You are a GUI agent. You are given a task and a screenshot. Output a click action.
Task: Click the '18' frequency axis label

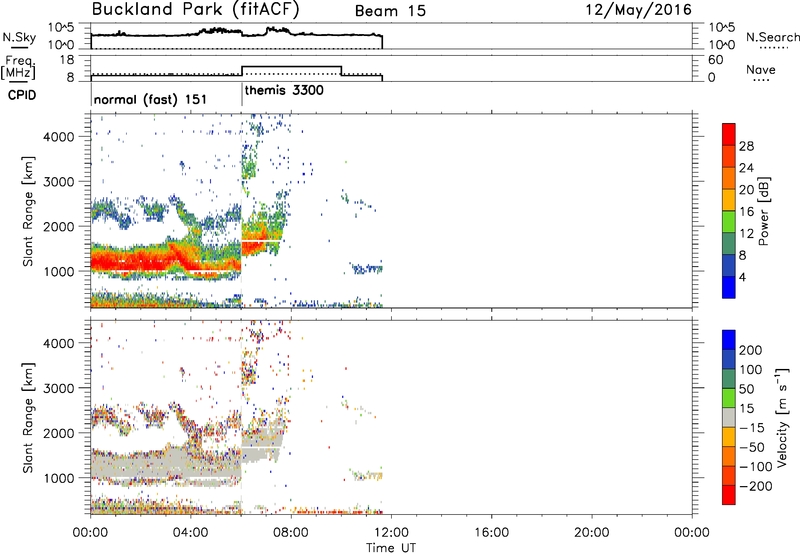click(67, 60)
